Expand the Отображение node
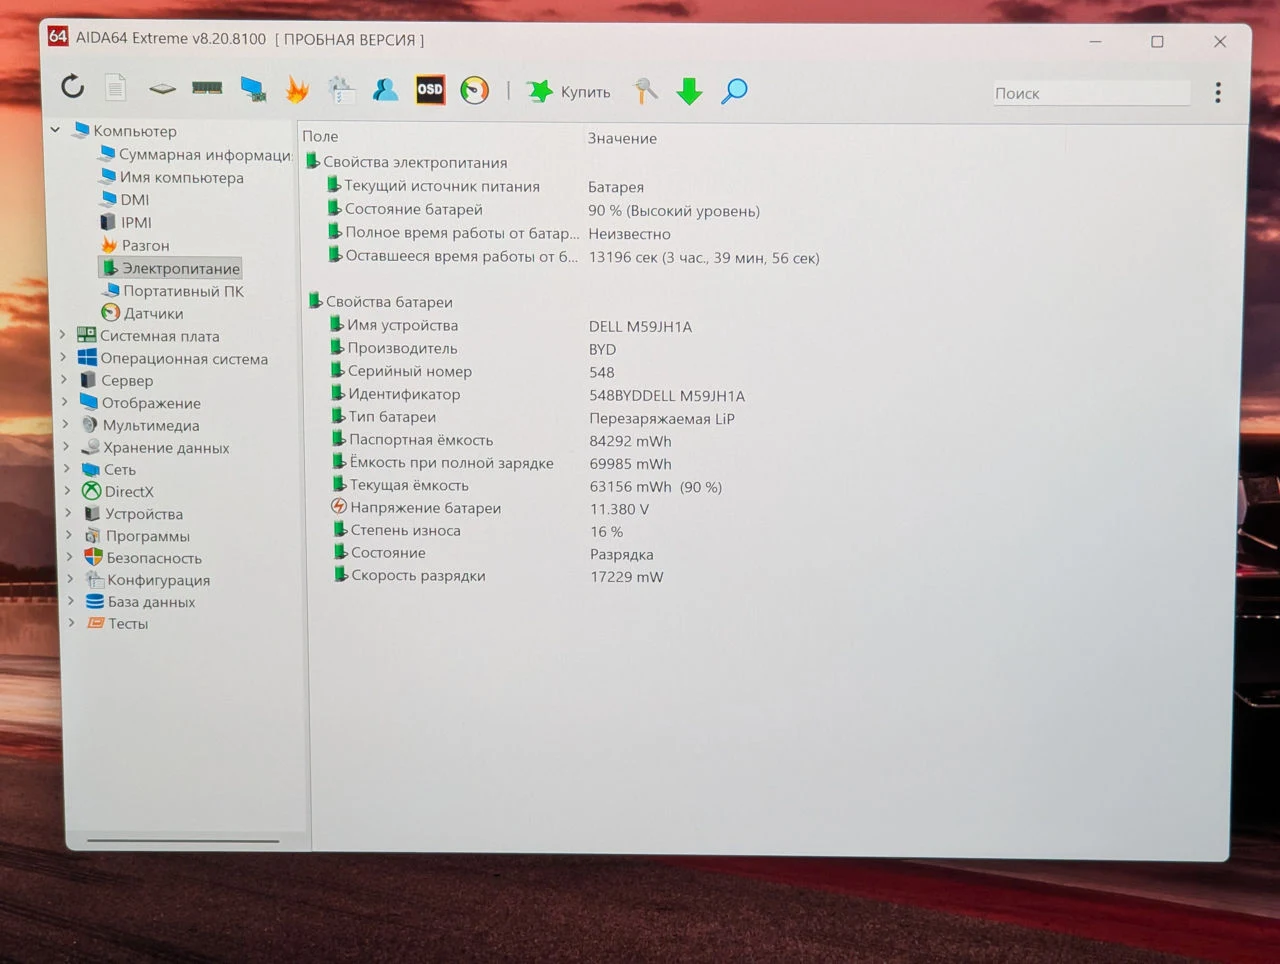Image resolution: width=1280 pixels, height=964 pixels. click(x=65, y=402)
